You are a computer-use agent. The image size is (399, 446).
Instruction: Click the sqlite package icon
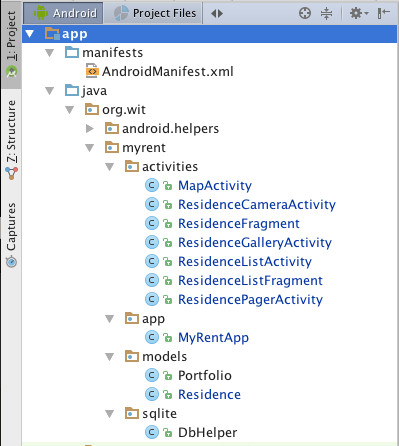coord(132,413)
